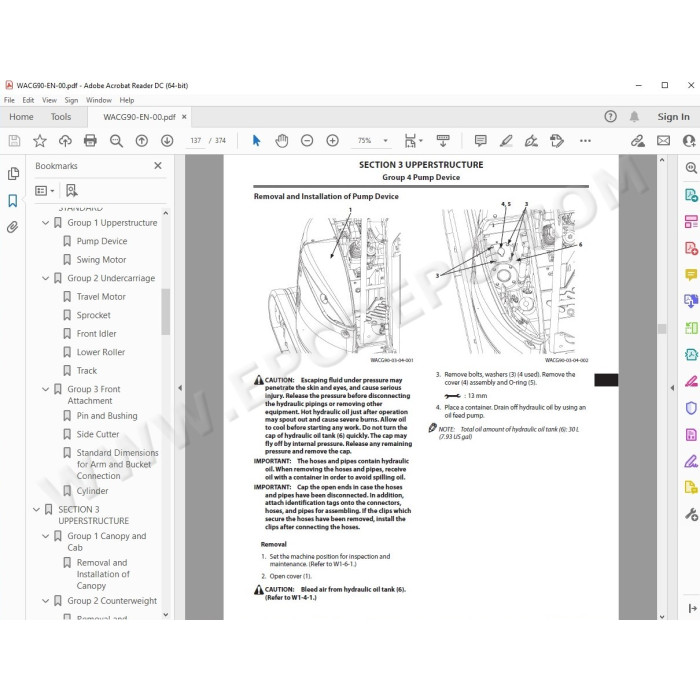This screenshot has height=700, width=700.
Task: Open the Travel Motor bookmark
Action: (x=101, y=296)
